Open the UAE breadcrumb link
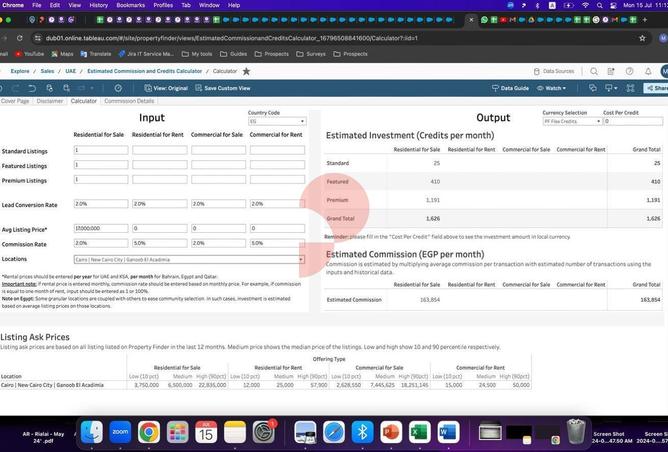Screen dimensions: 668x452 pyautogui.click(x=71, y=71)
